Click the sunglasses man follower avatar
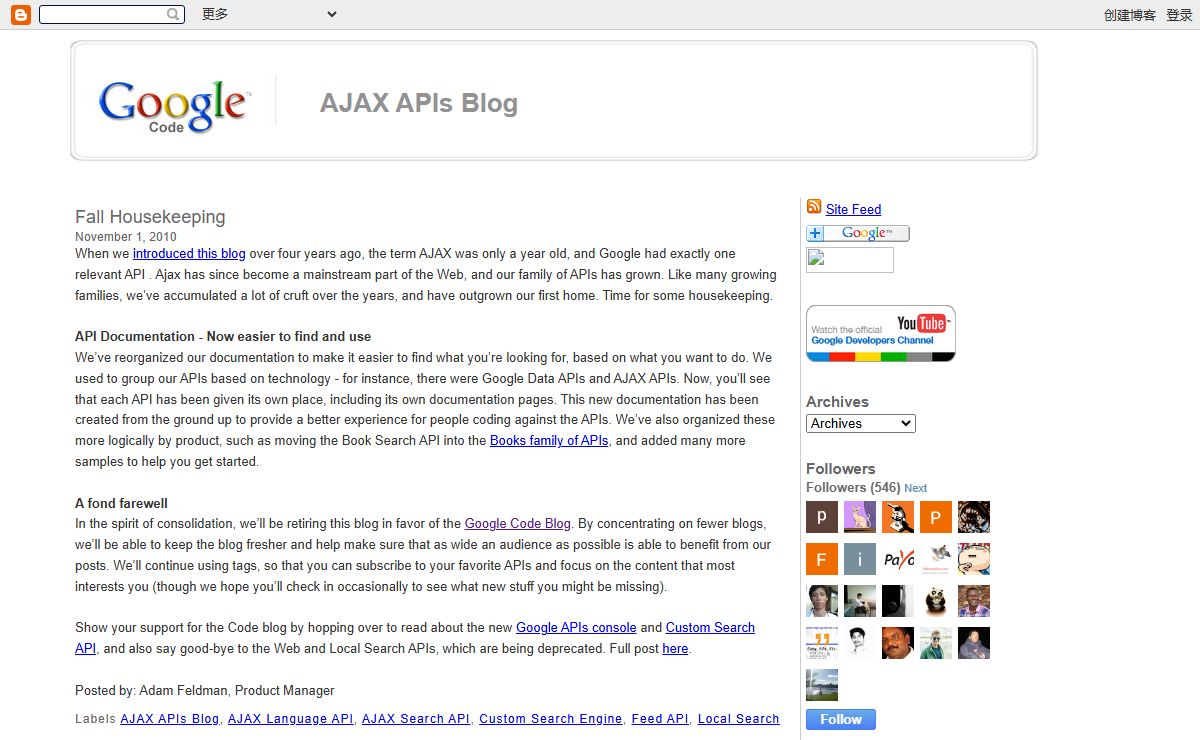1200x740 pixels. coord(936,643)
